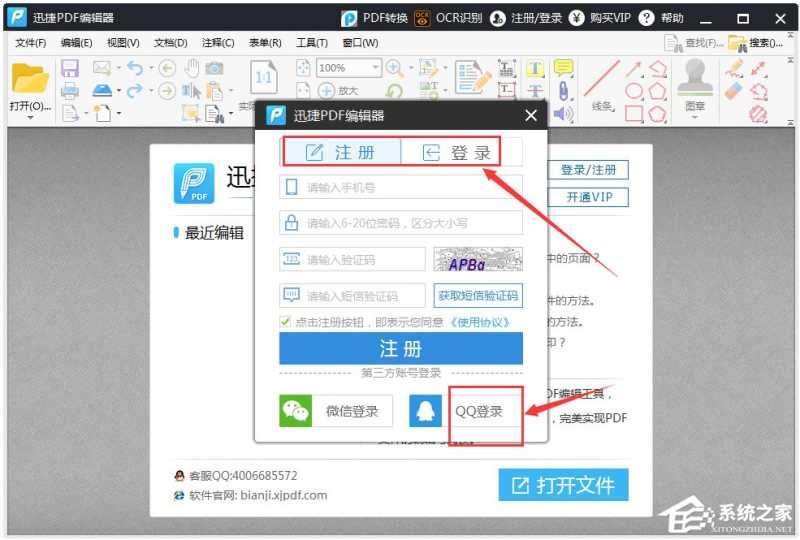Go to next view arrow circle
The width and height of the screenshot is (800, 540).
[167, 91]
